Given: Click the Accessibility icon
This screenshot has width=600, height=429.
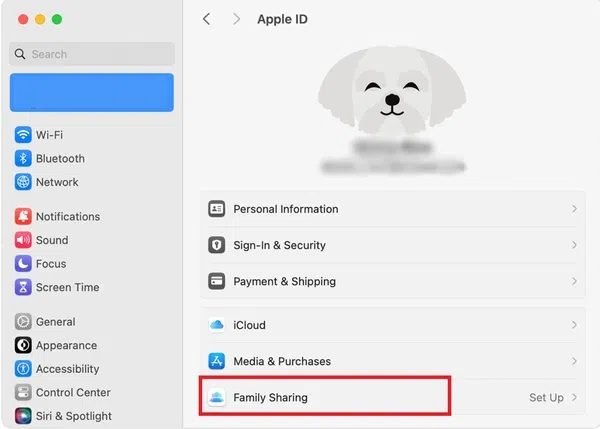Looking at the screenshot, I should point(23,369).
